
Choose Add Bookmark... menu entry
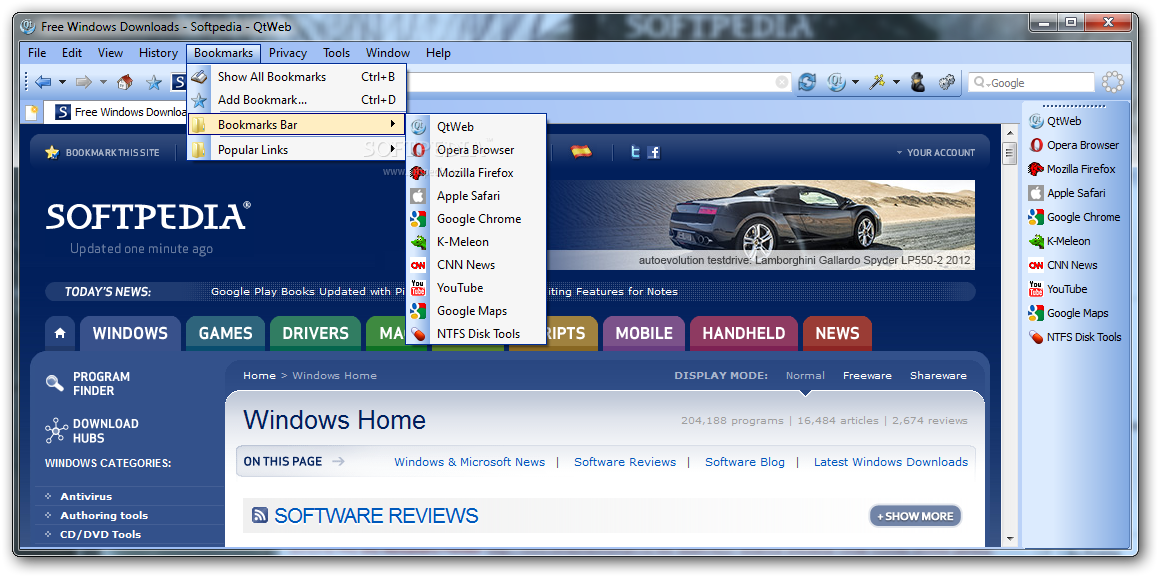[296, 100]
